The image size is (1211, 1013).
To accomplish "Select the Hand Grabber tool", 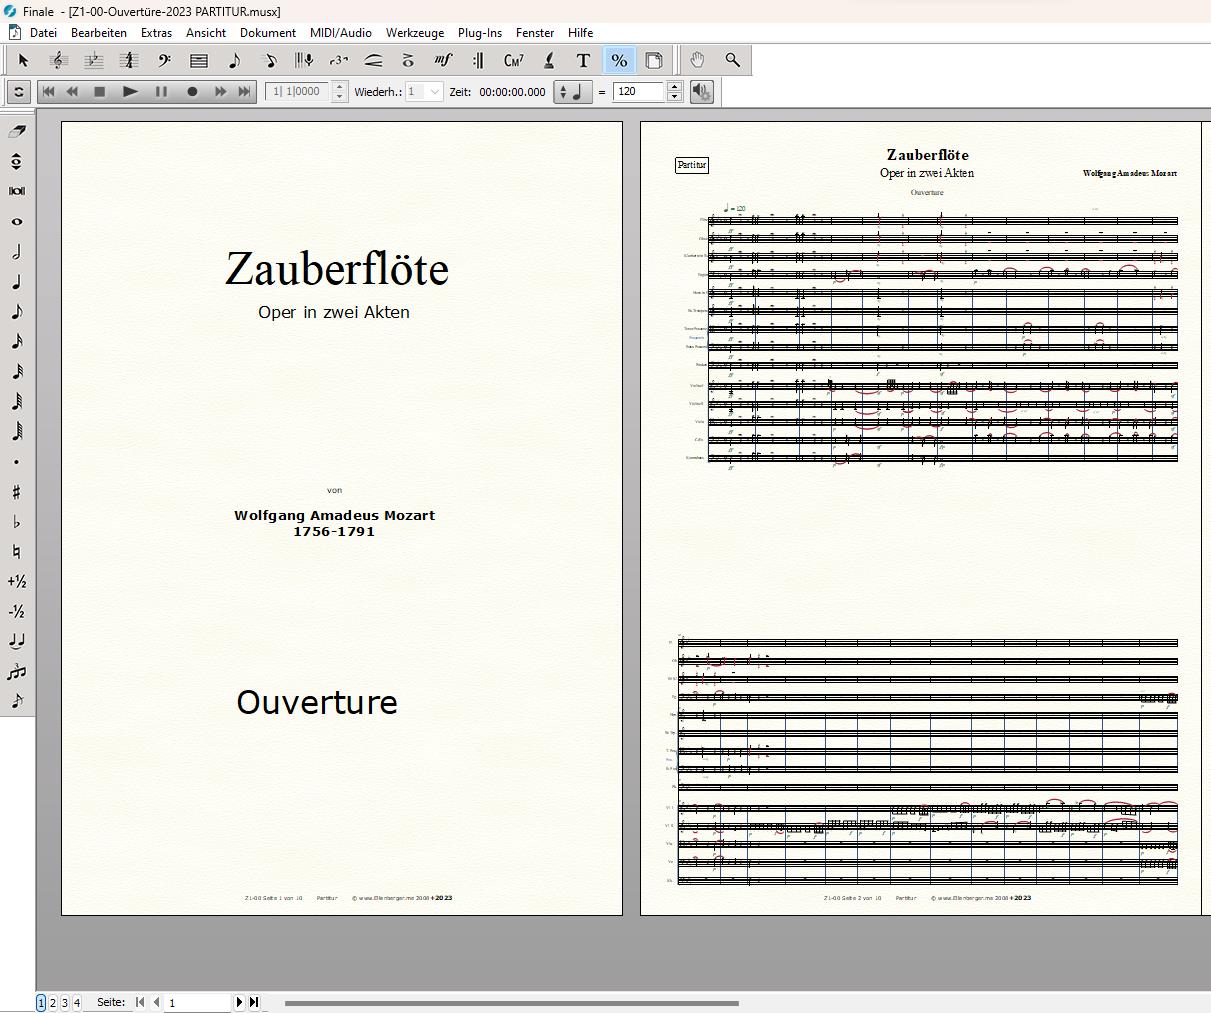I will [697, 61].
